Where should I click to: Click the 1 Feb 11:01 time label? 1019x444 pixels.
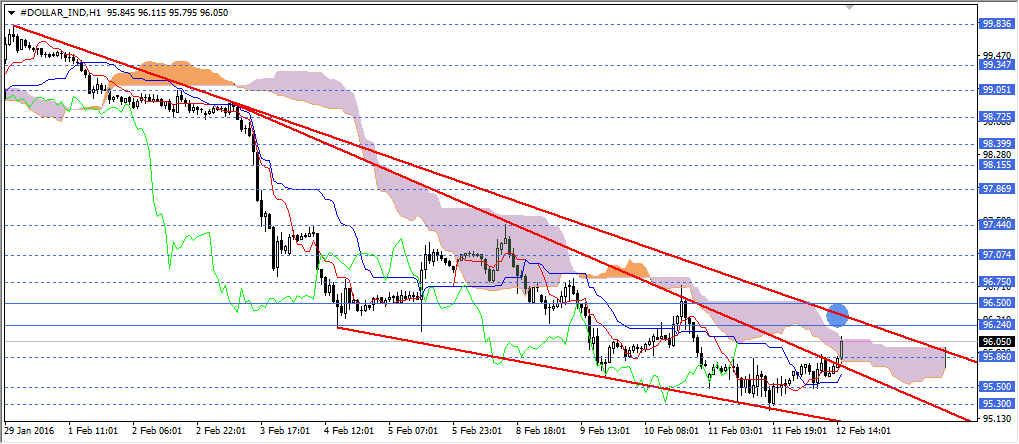[93, 431]
